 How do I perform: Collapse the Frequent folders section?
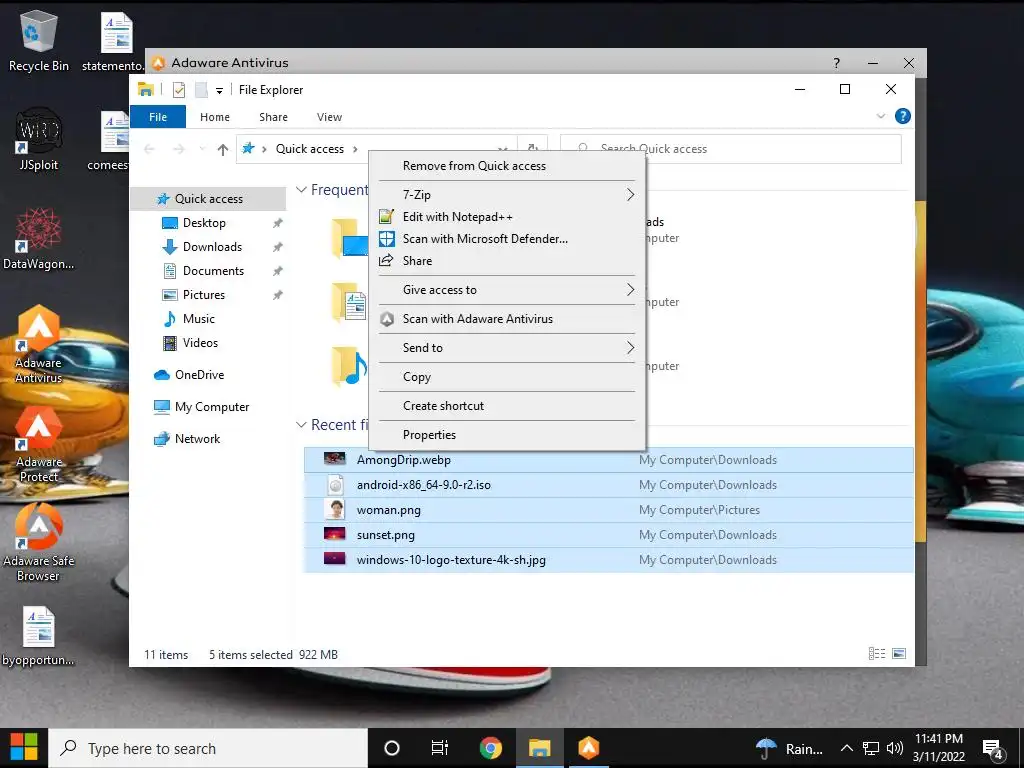coord(301,190)
